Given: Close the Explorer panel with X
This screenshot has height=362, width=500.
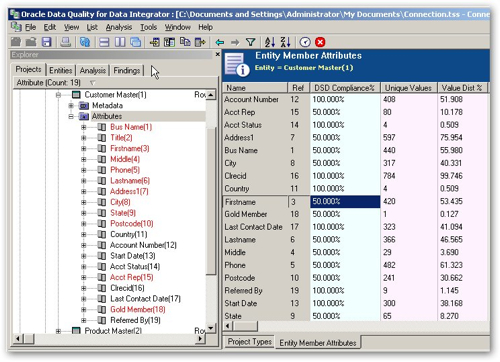Looking at the screenshot, I should (218, 54).
